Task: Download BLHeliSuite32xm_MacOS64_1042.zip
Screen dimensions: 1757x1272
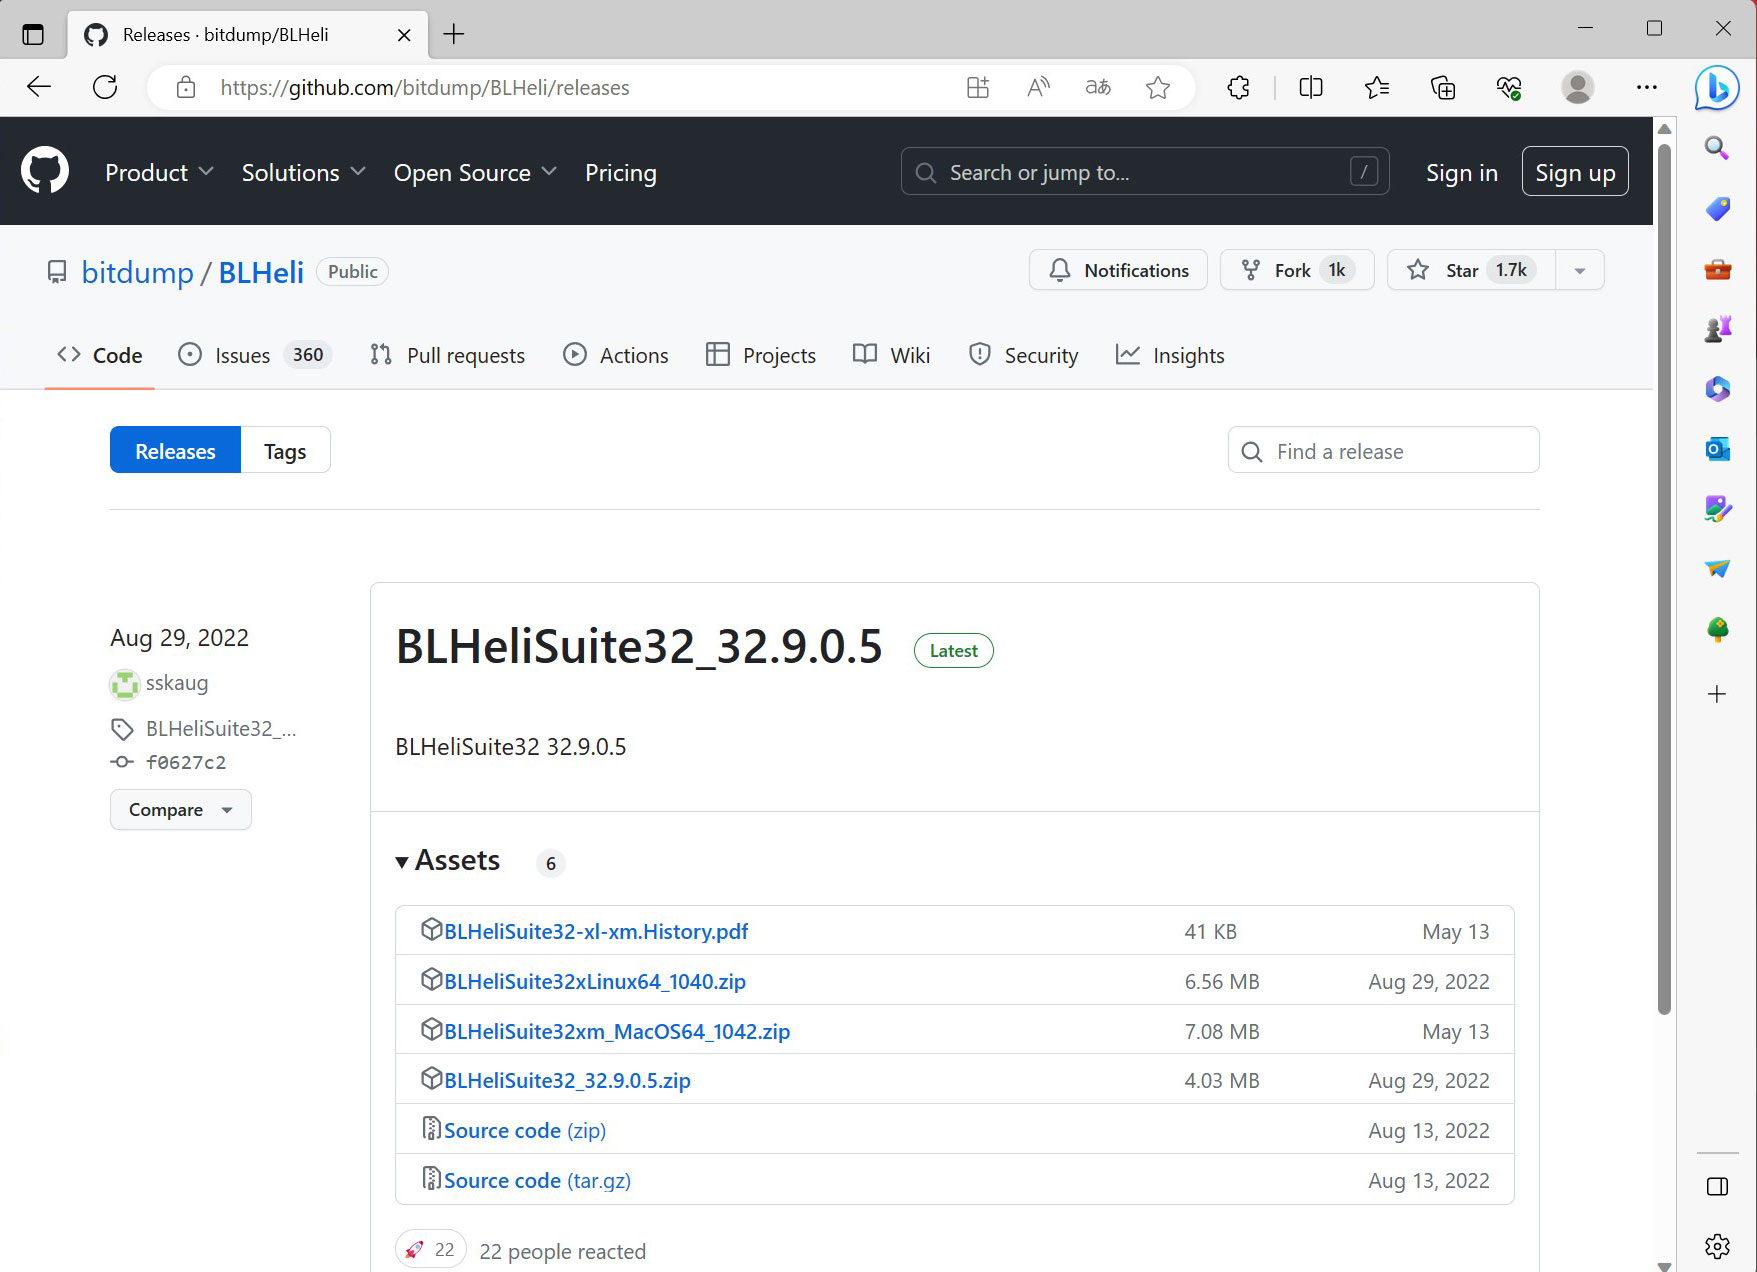Action: [x=617, y=1031]
